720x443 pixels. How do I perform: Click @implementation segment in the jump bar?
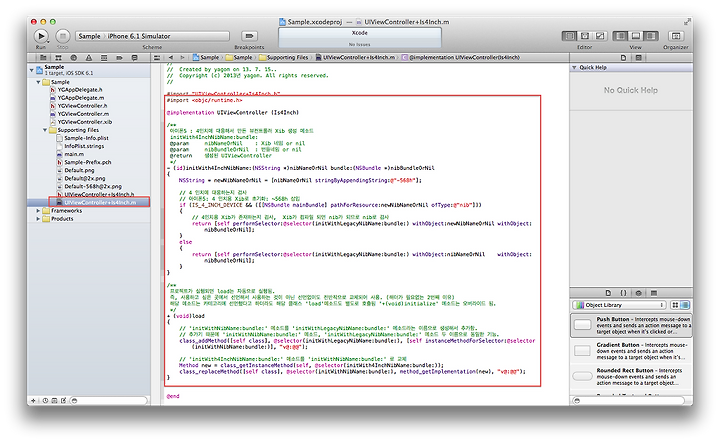461,58
